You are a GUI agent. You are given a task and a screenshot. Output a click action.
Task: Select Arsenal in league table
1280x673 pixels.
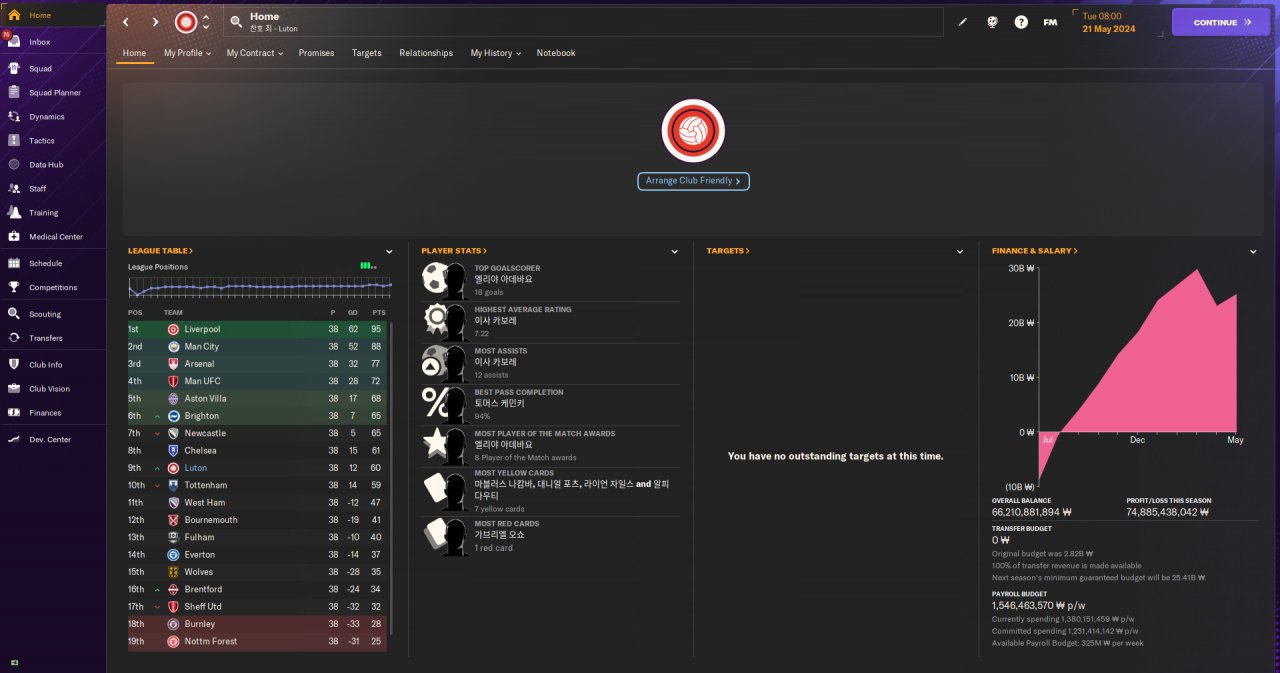coord(258,364)
